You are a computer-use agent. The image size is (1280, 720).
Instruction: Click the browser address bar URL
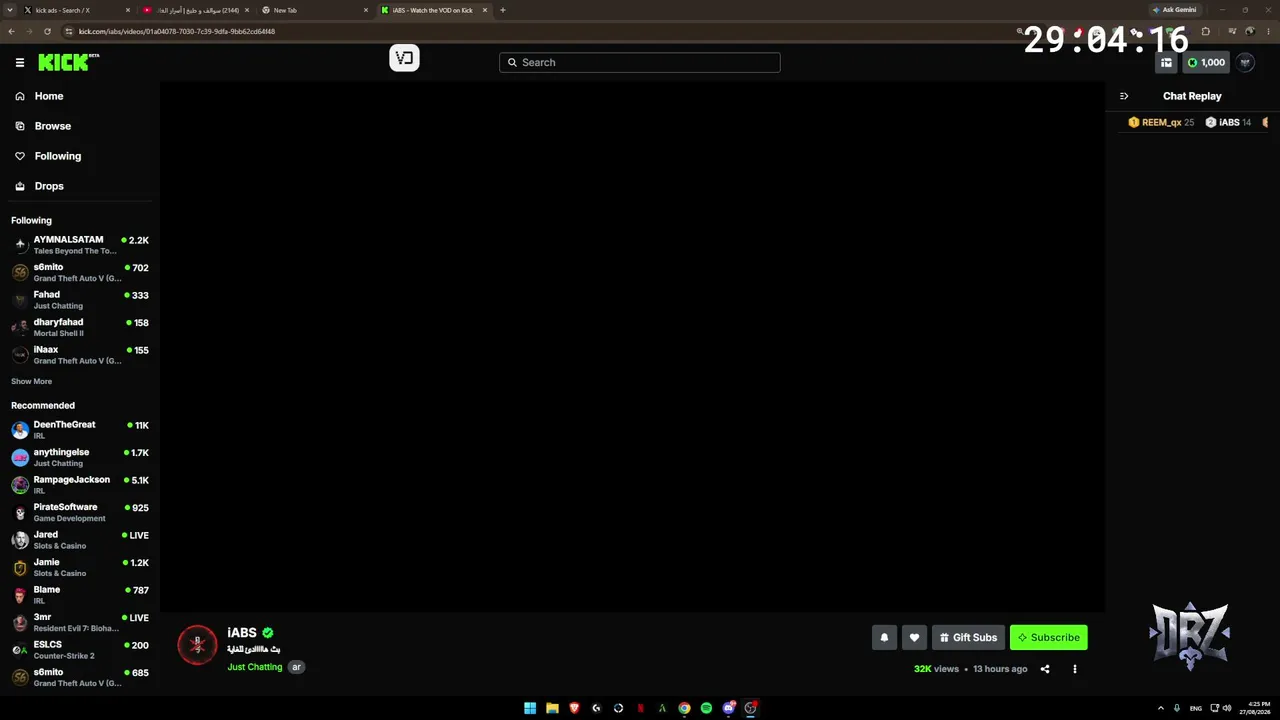177,31
